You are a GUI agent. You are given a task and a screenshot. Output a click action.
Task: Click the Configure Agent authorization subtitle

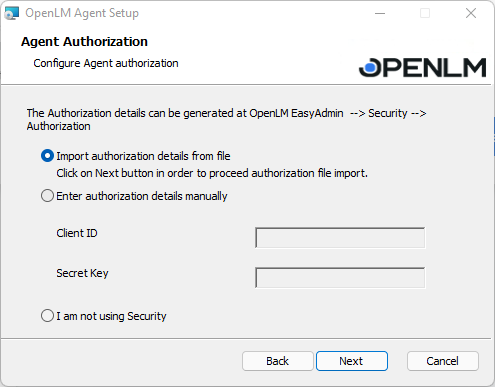(106, 63)
